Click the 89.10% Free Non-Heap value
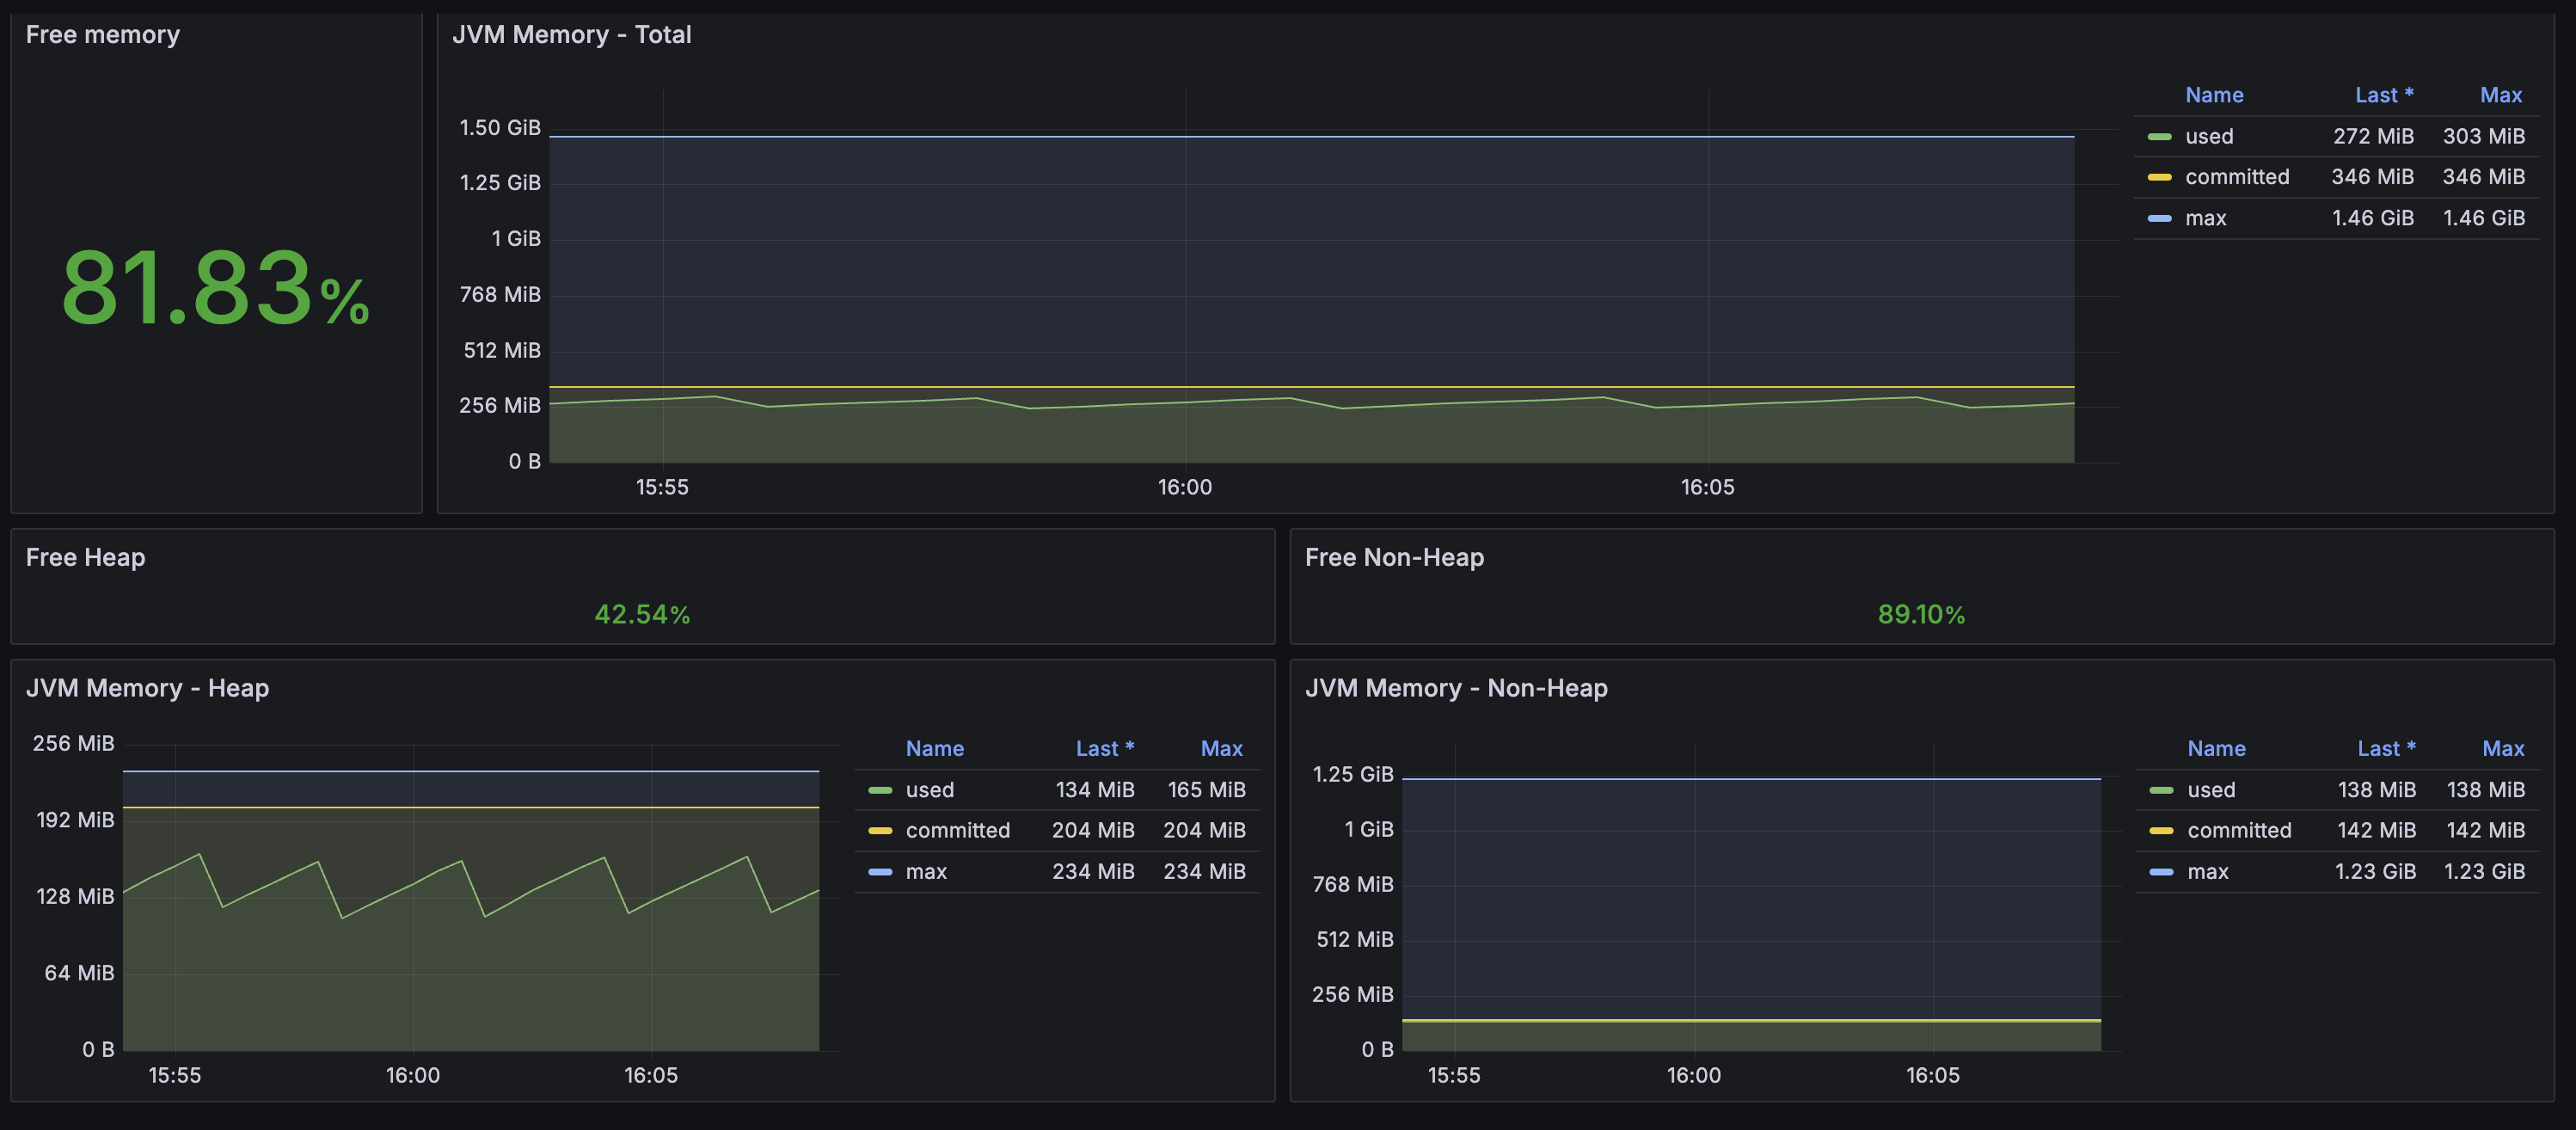The width and height of the screenshot is (2576, 1130). tap(1920, 614)
